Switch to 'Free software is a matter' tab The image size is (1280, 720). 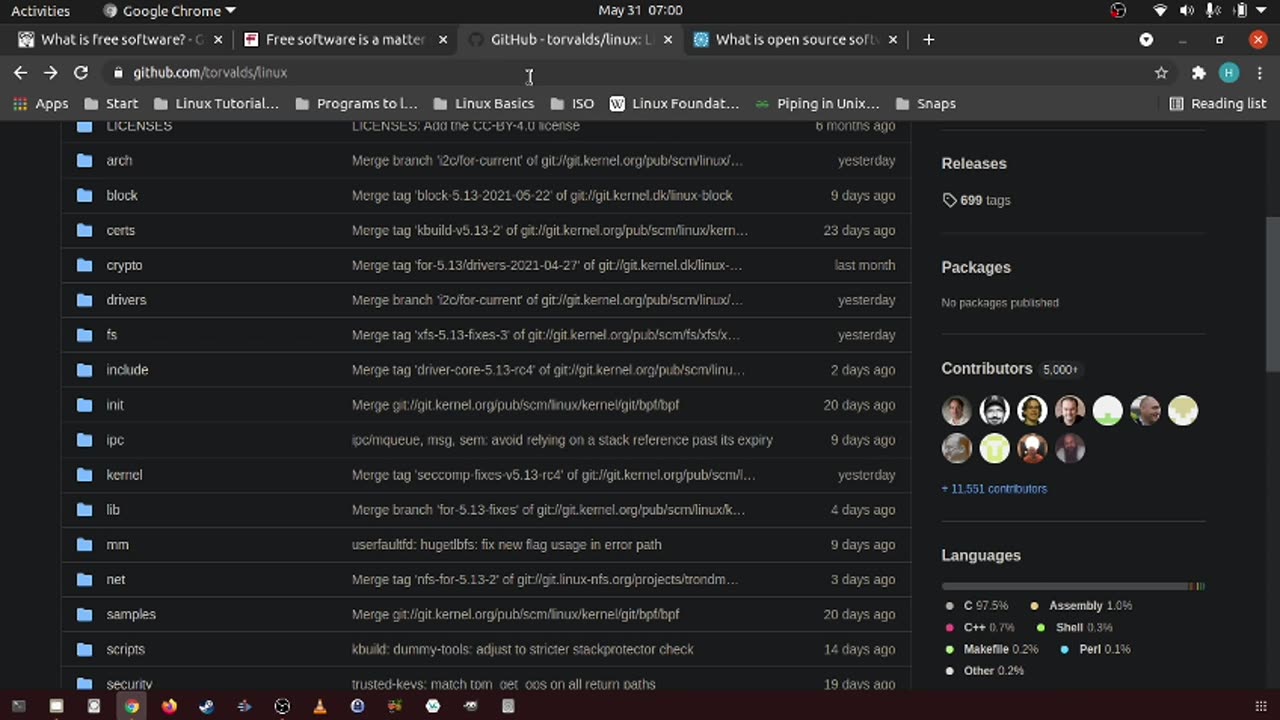point(345,39)
